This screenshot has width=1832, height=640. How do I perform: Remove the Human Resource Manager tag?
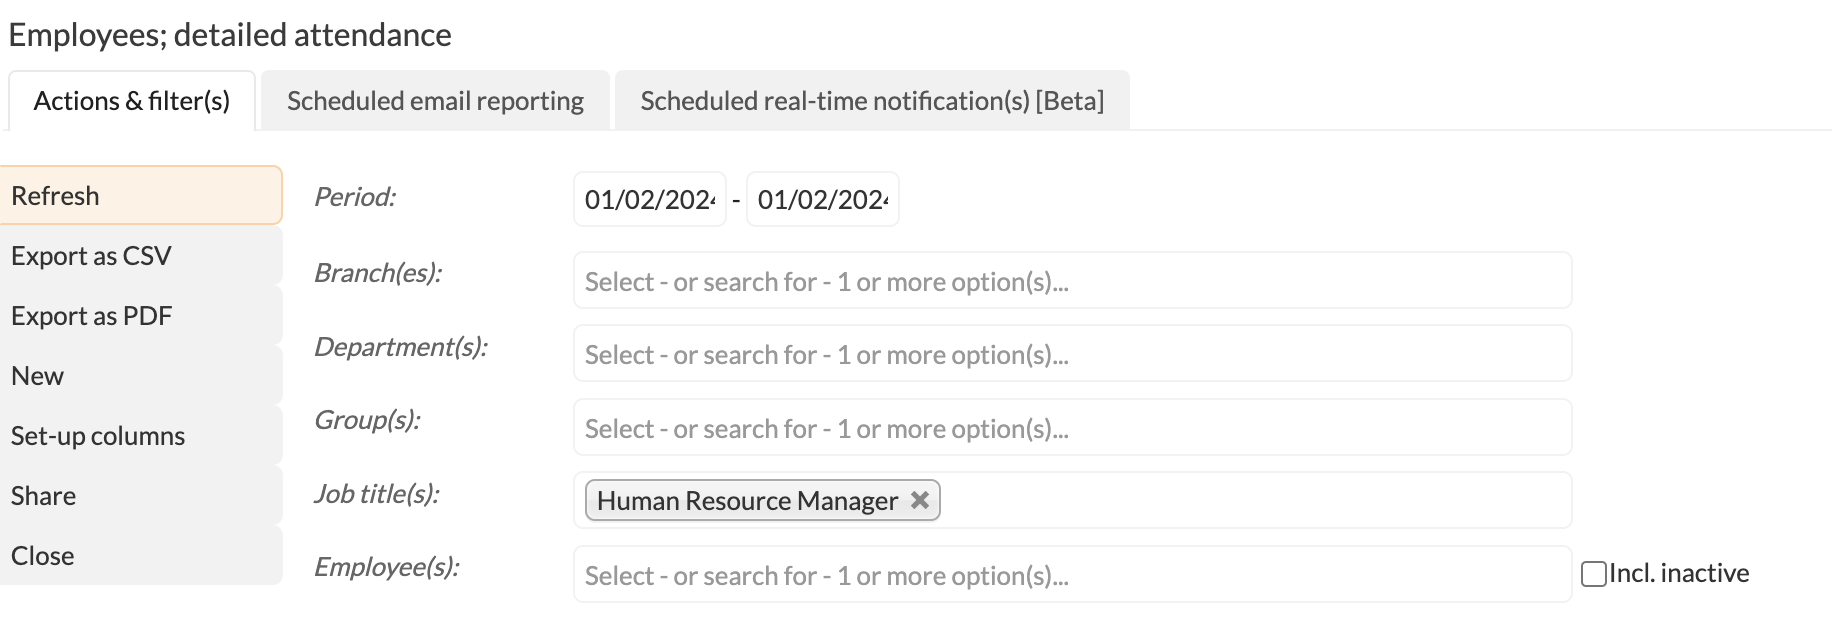click(920, 500)
